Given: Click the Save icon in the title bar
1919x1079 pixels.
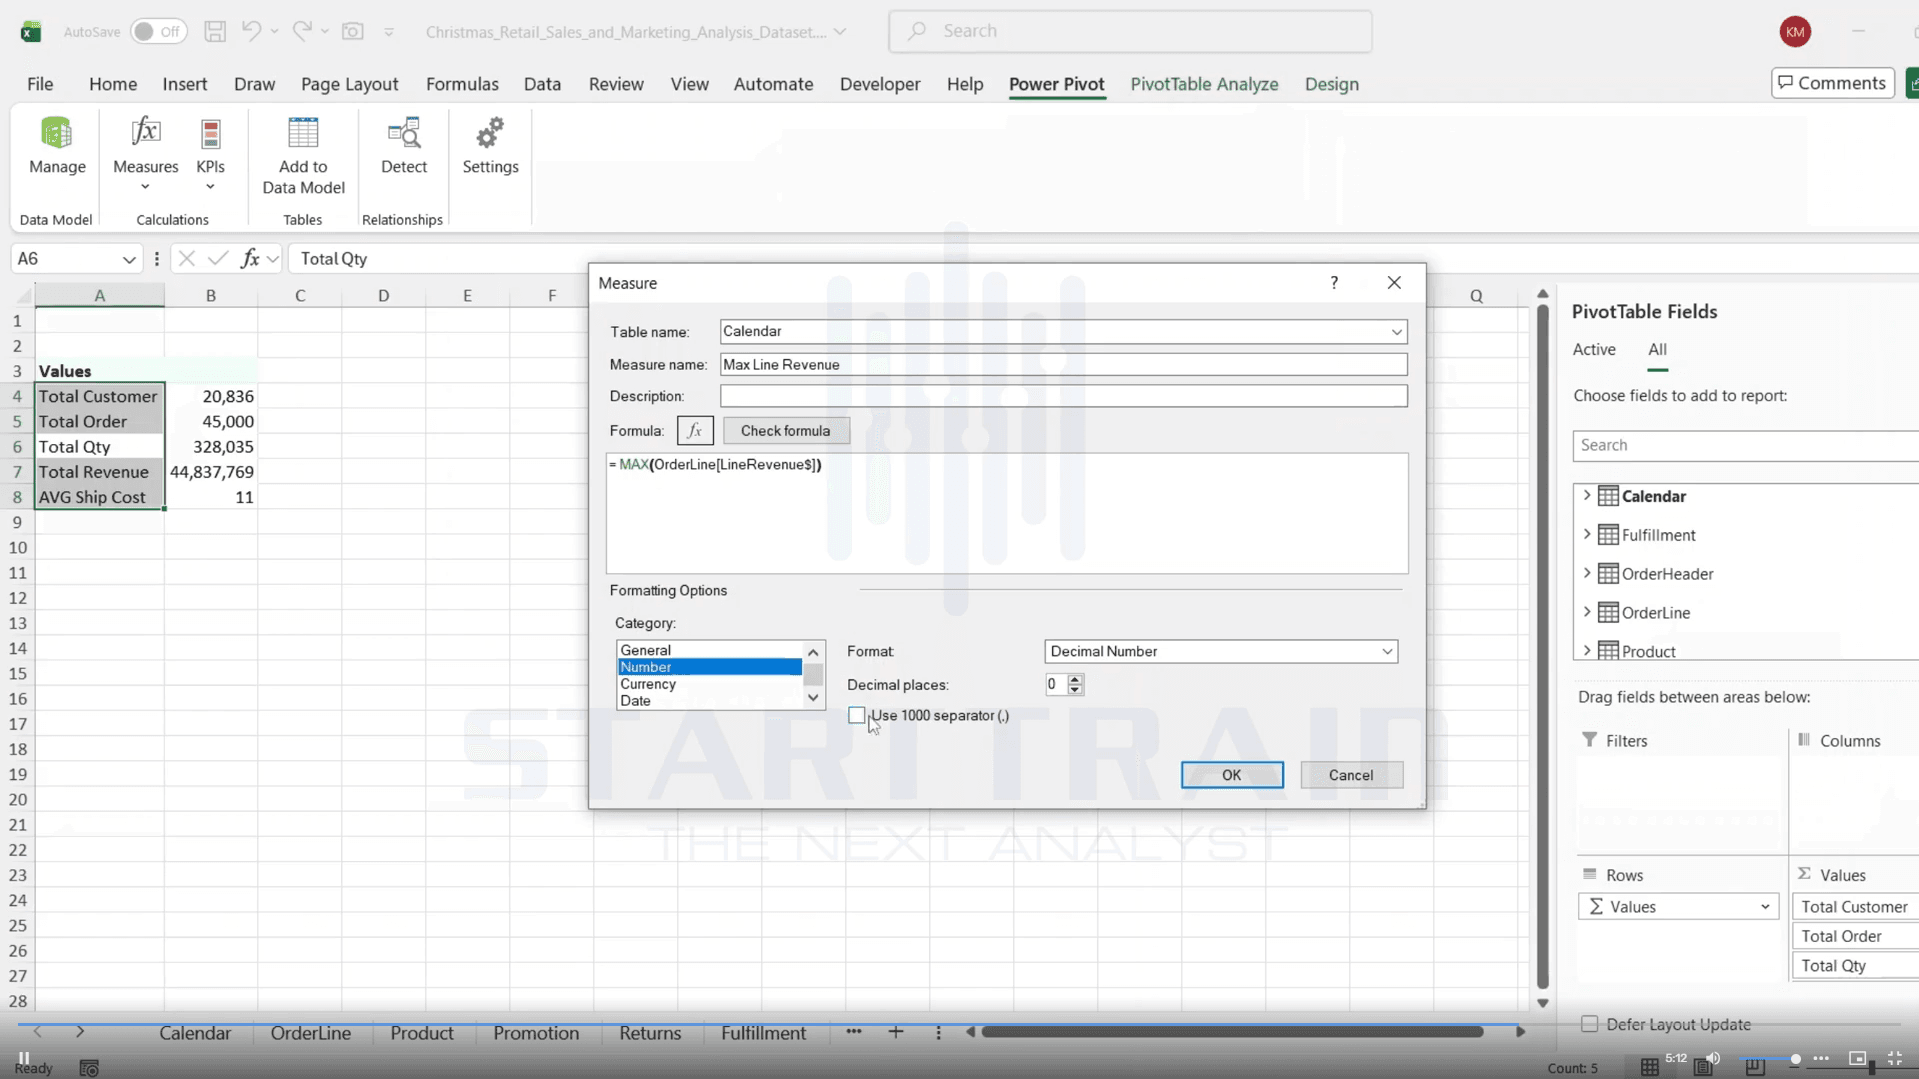Looking at the screenshot, I should (215, 31).
